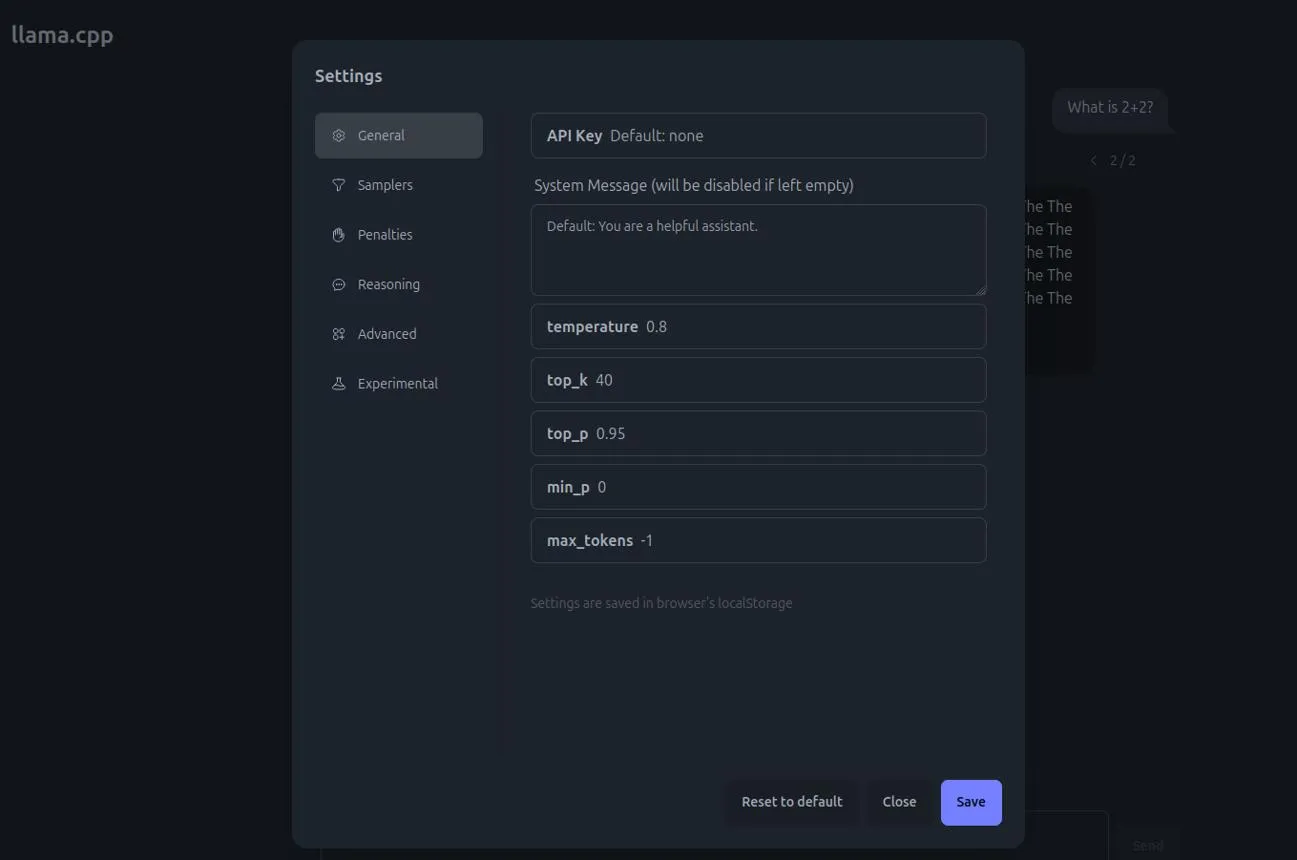Image resolution: width=1297 pixels, height=860 pixels.
Task: Edit the top_p value field
Action: (759, 434)
